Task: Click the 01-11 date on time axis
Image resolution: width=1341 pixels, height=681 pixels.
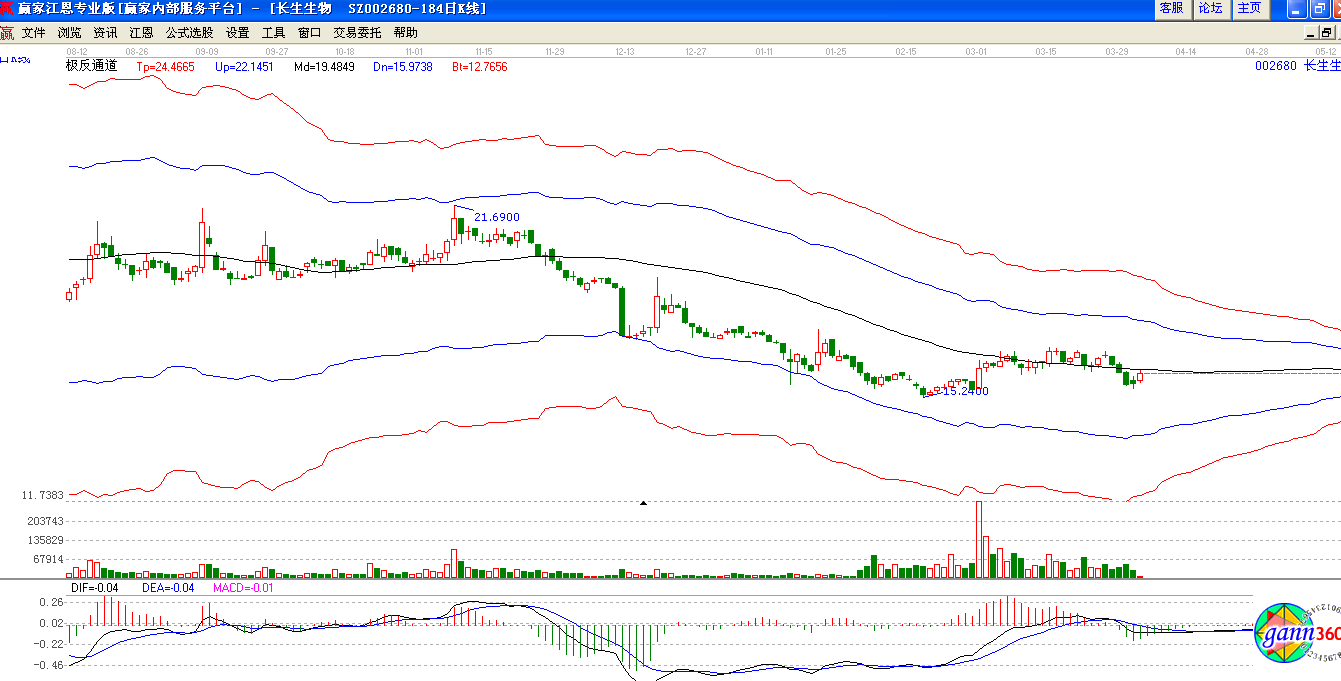Action: 765,50
